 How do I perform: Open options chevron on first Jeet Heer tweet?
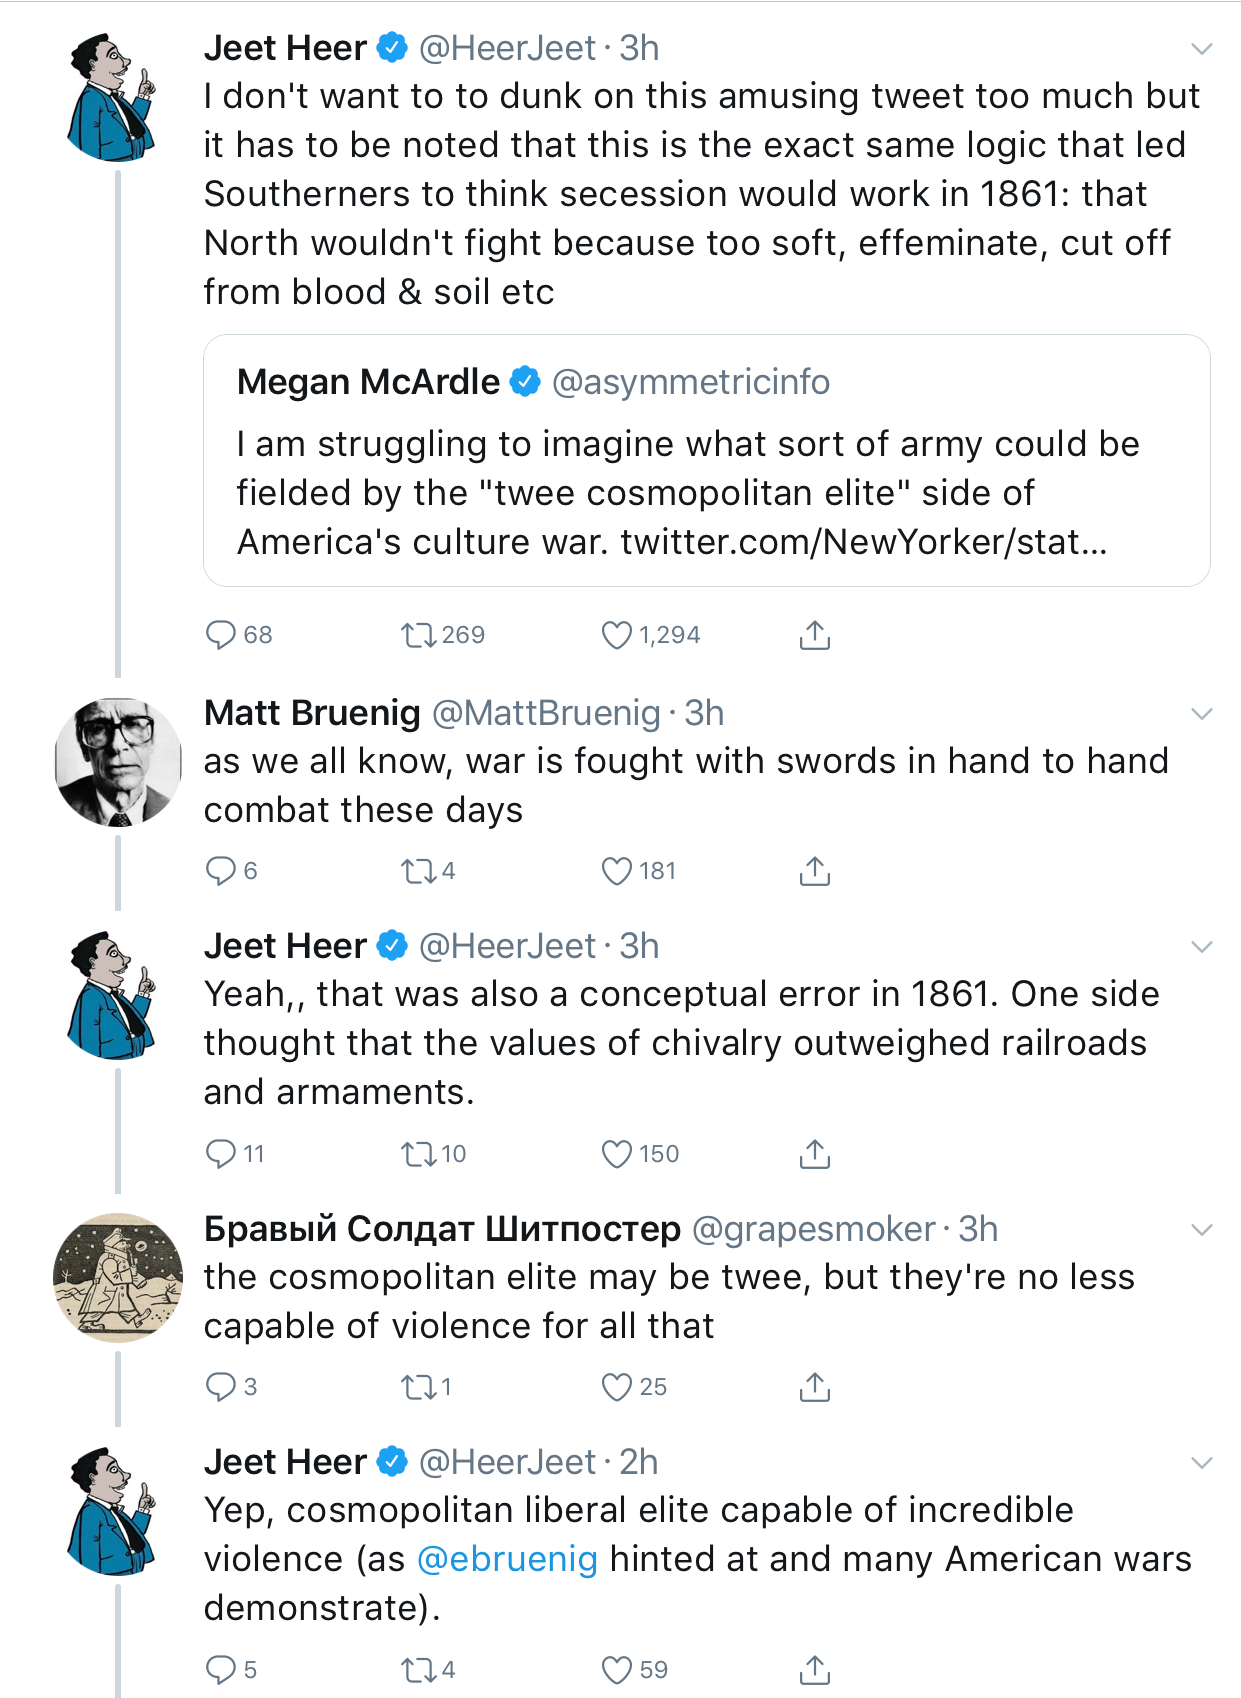coord(1202,48)
